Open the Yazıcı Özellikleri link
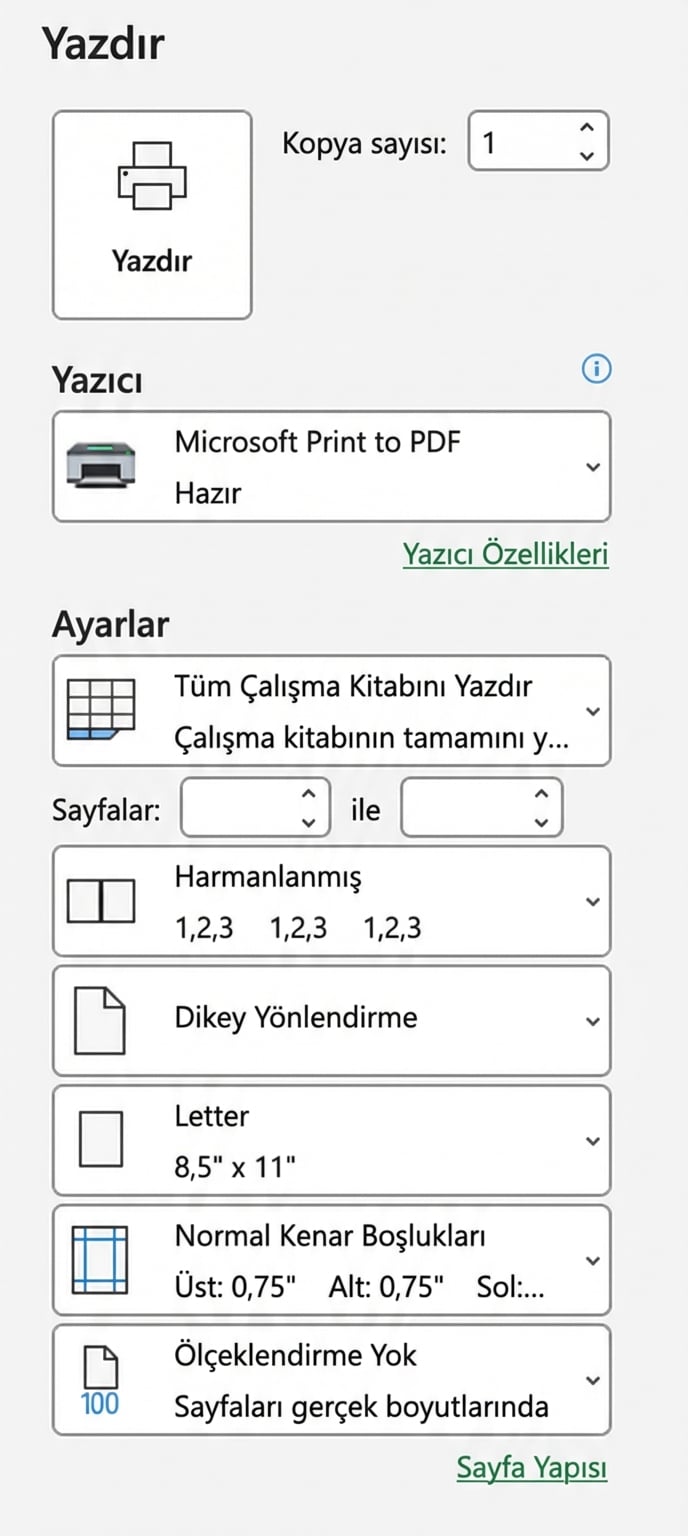This screenshot has height=1536, width=688. pyautogui.click(x=505, y=553)
